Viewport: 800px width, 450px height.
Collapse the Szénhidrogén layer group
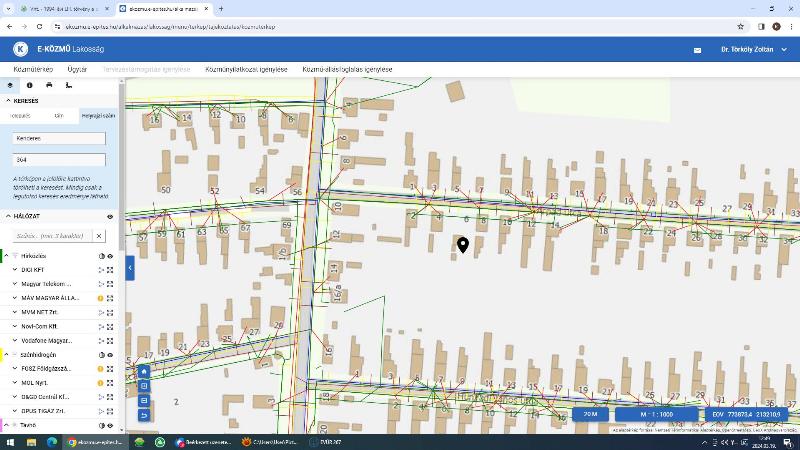coord(6,355)
